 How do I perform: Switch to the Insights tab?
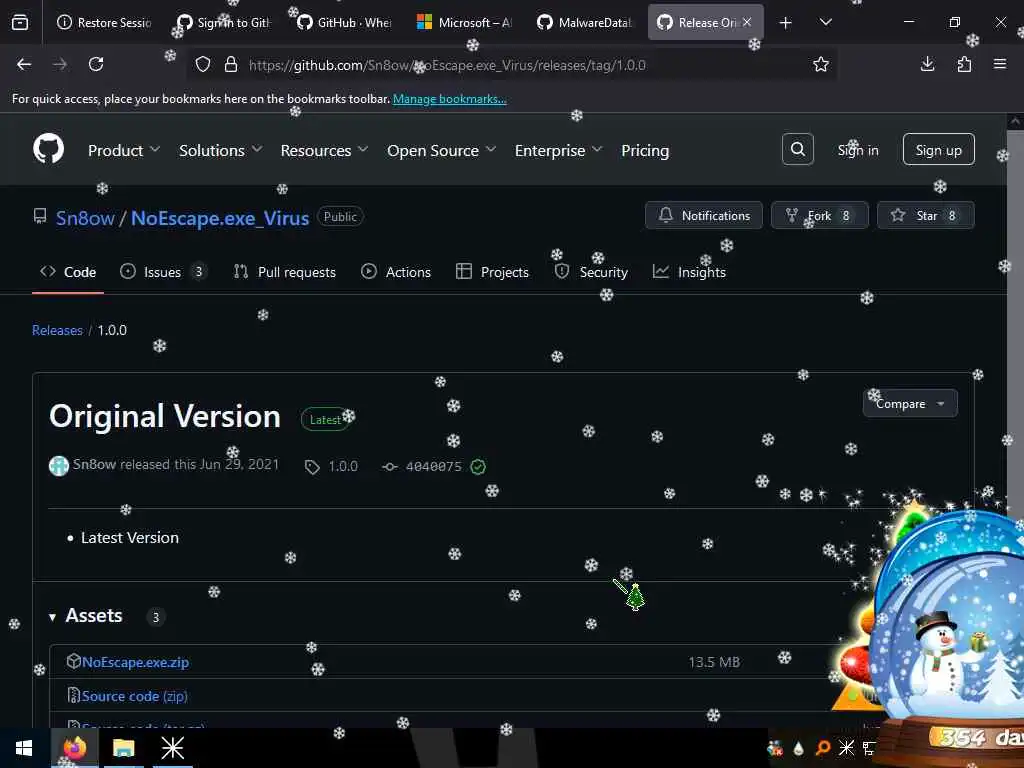click(689, 272)
